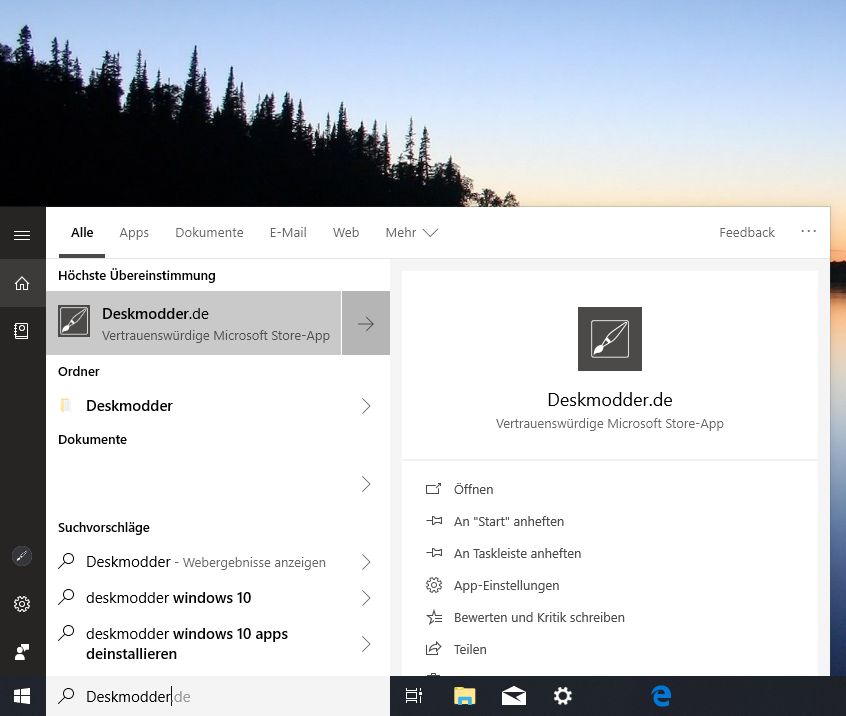
Task: Switch to the Apps tab
Action: 134,233
